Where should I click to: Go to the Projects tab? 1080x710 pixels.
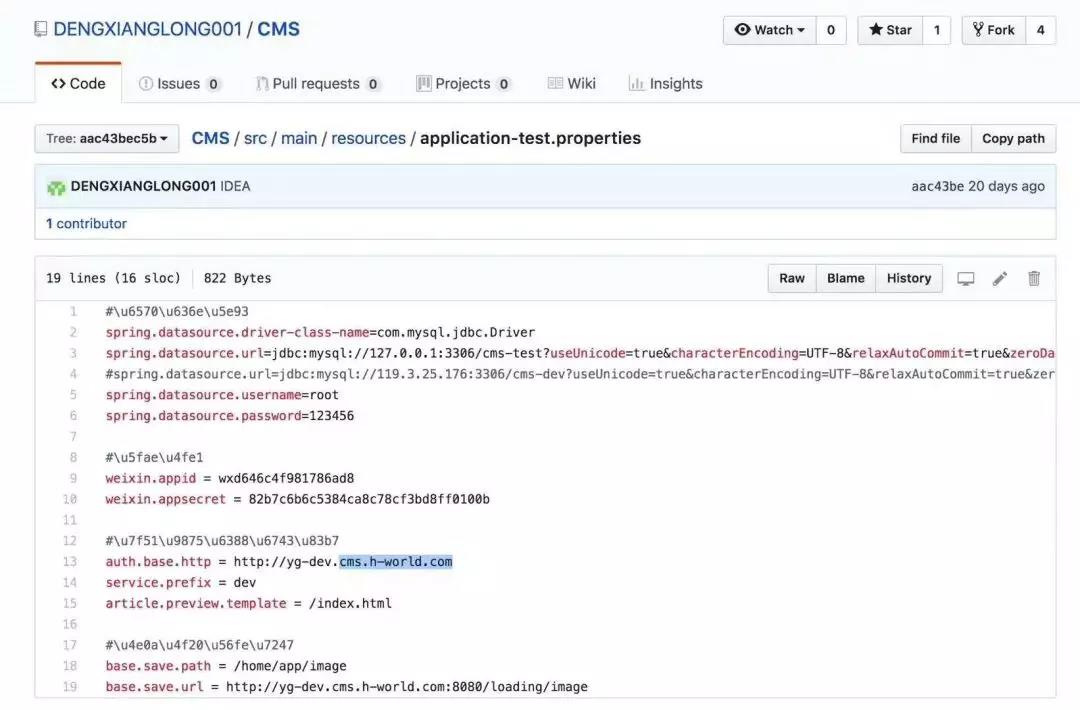pos(463,84)
